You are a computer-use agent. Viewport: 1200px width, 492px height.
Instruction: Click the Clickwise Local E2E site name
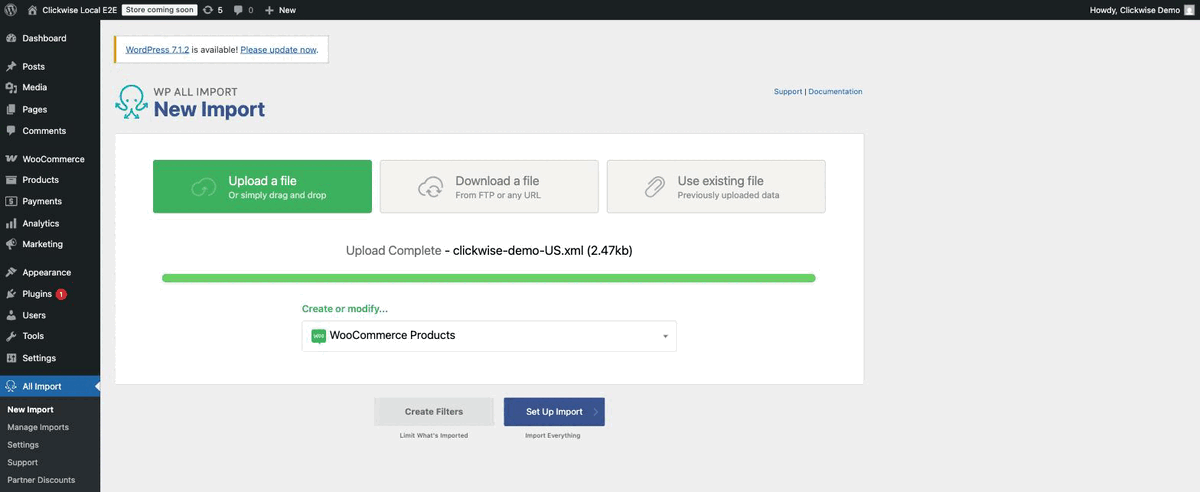point(79,10)
